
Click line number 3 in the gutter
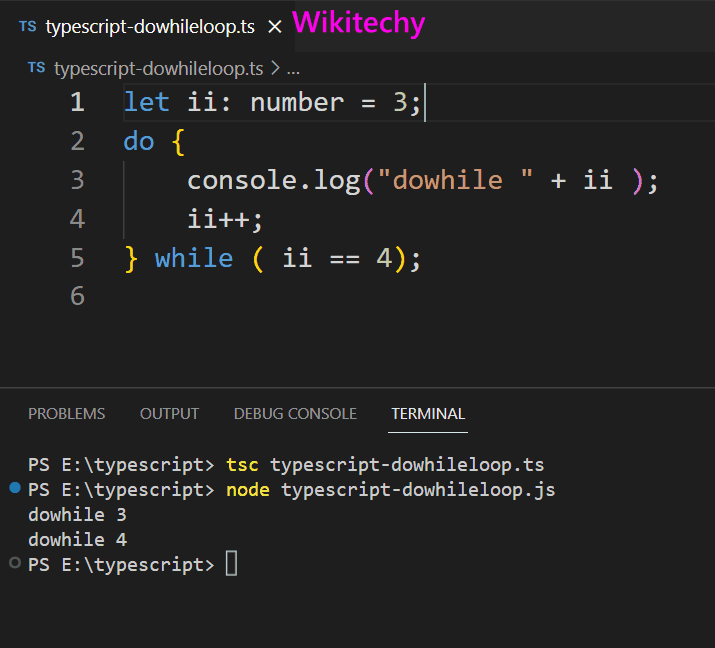[77, 180]
